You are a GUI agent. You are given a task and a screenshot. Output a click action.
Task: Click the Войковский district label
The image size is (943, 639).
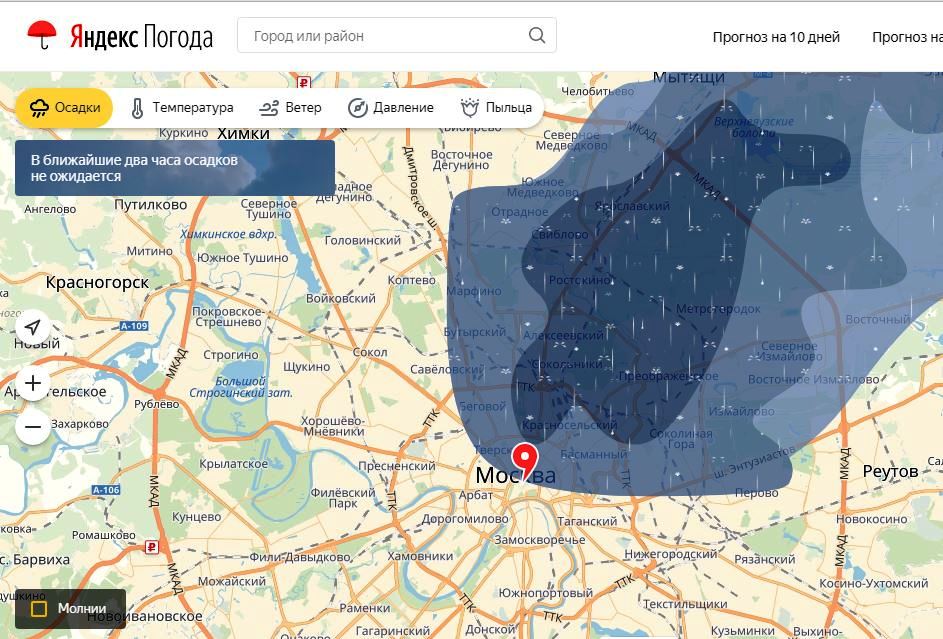340,299
